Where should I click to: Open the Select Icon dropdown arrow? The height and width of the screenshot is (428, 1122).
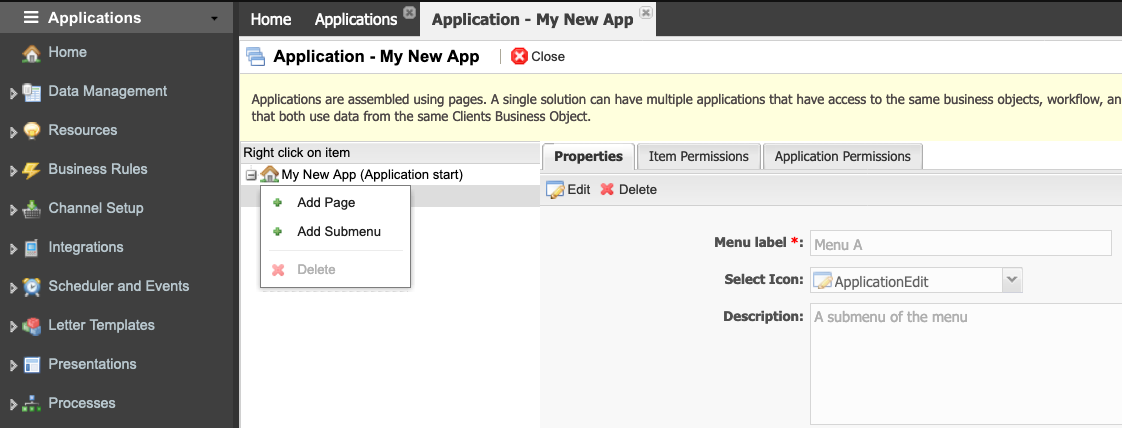click(1012, 281)
